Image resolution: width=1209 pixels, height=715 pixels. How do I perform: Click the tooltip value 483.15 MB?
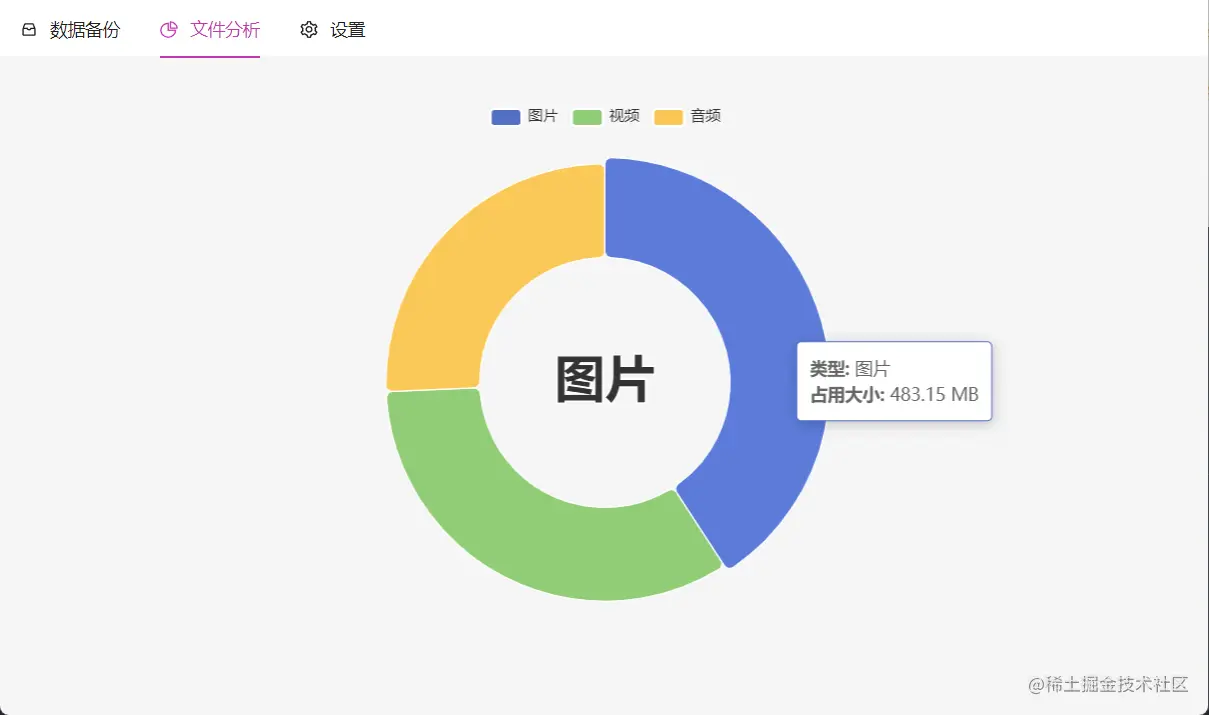coord(934,394)
